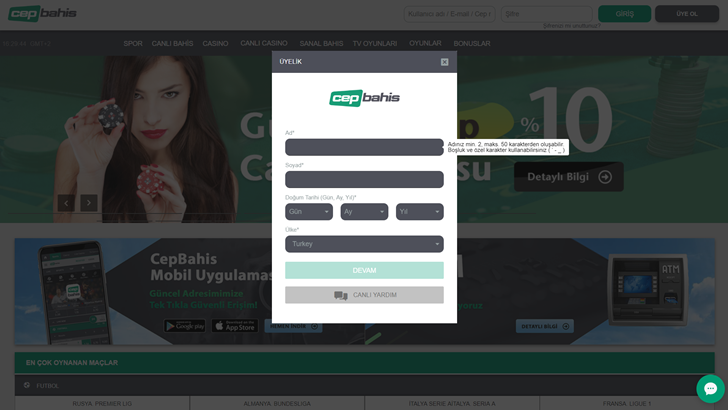Image resolution: width=728 pixels, height=410 pixels.
Task: Open the CASINO menu item
Action: (215, 44)
